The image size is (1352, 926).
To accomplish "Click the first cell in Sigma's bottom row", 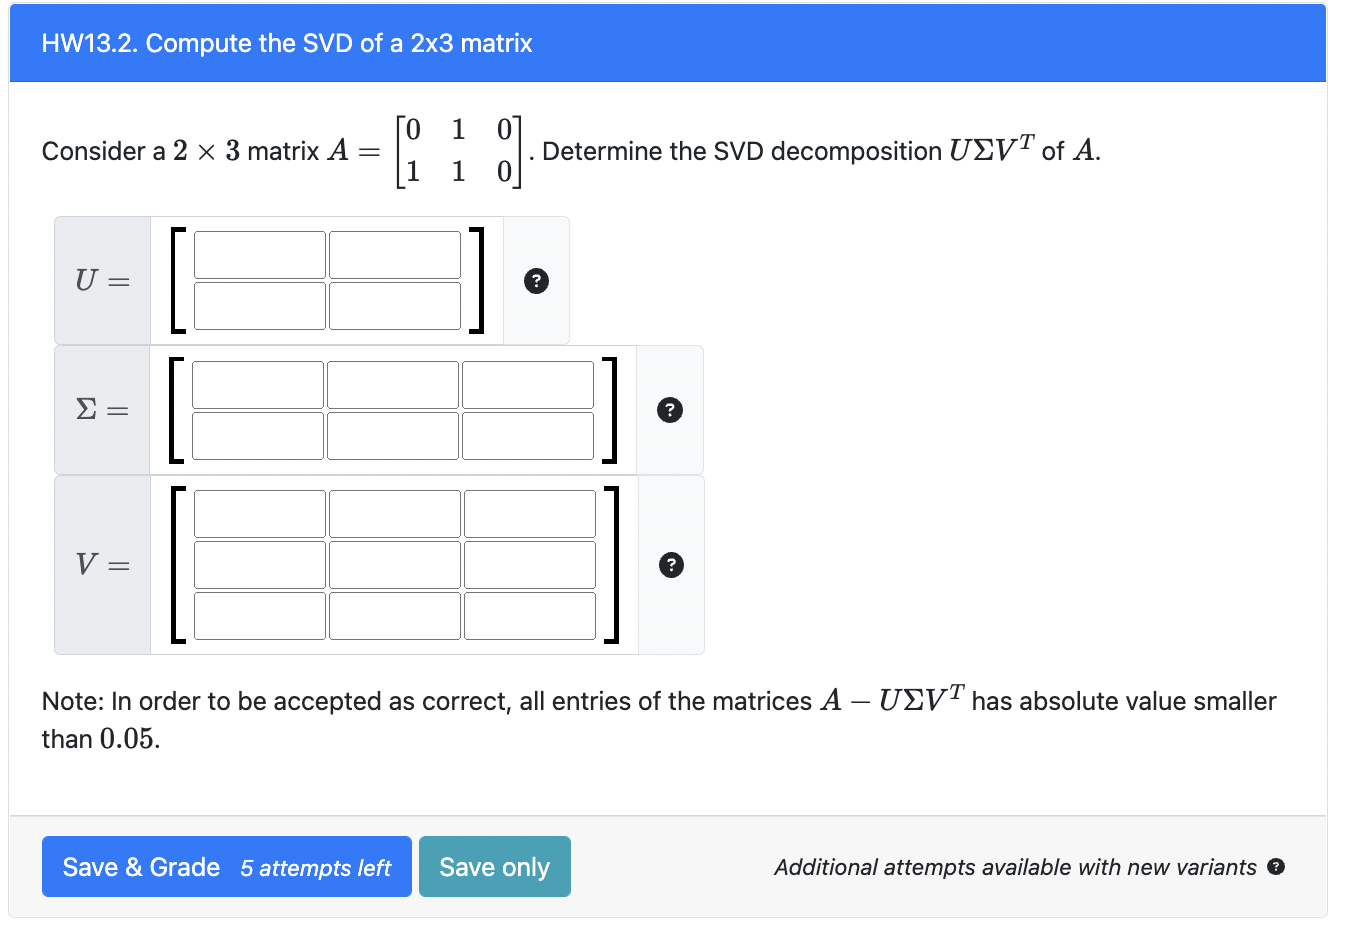I will click(x=259, y=435).
